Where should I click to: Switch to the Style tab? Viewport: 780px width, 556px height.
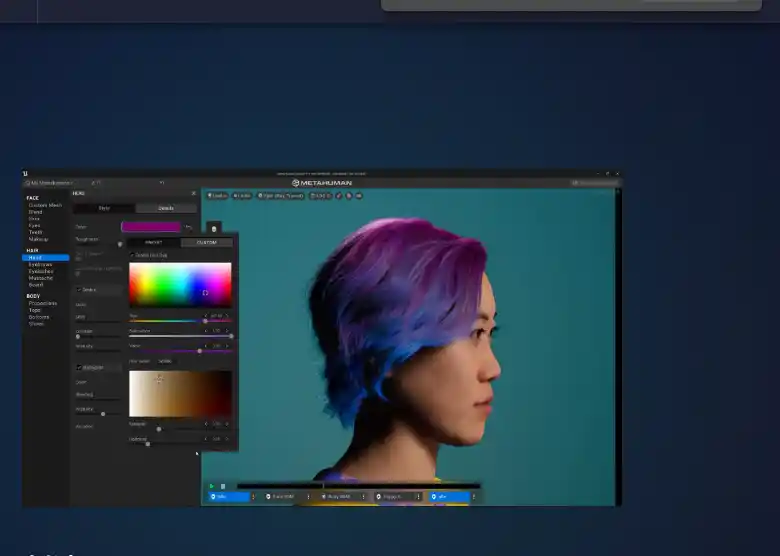pos(104,208)
